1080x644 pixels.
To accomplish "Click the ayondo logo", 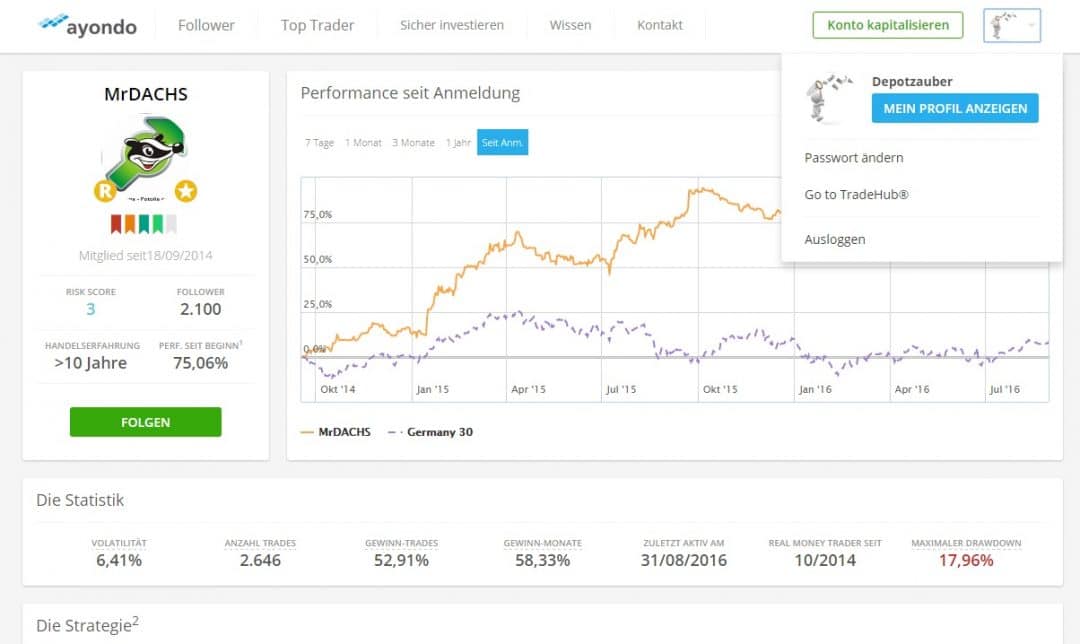I will pos(87,25).
